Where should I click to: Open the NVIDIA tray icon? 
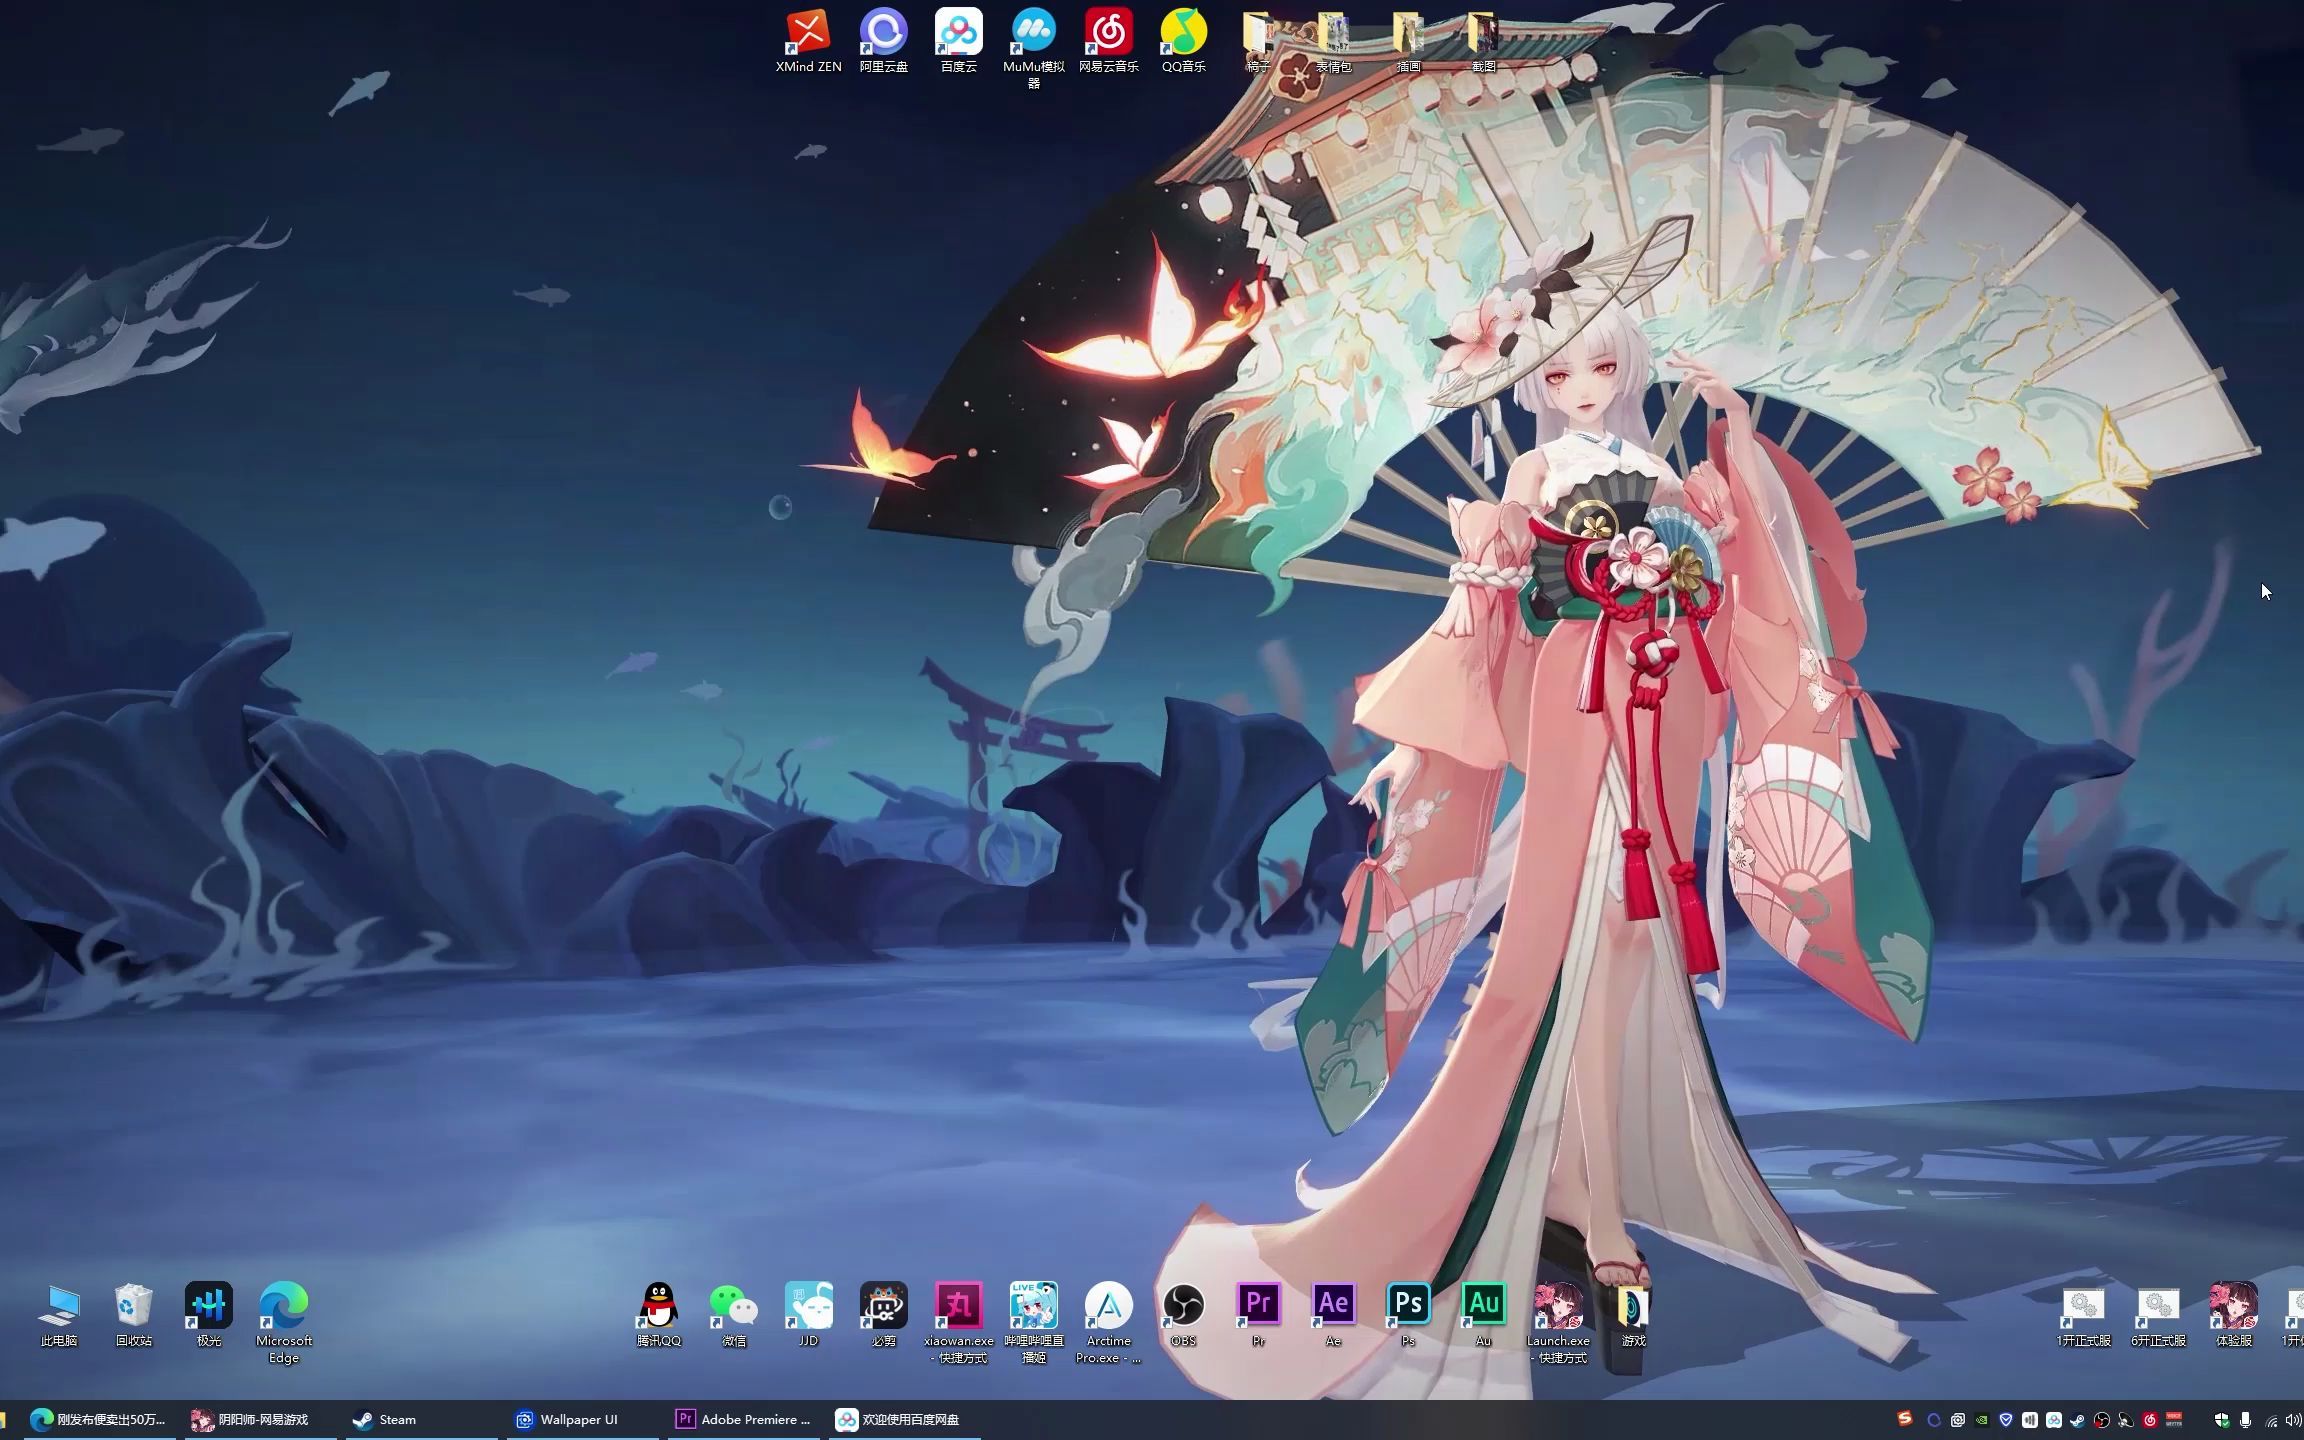point(1982,1420)
